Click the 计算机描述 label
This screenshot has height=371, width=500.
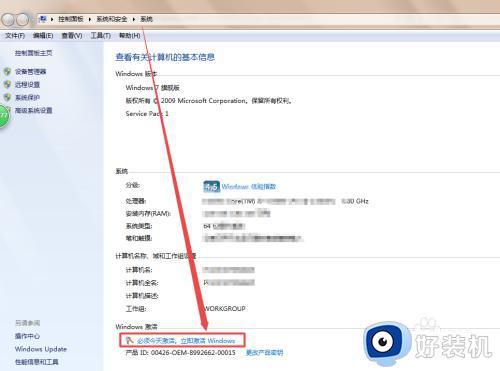(x=142, y=296)
